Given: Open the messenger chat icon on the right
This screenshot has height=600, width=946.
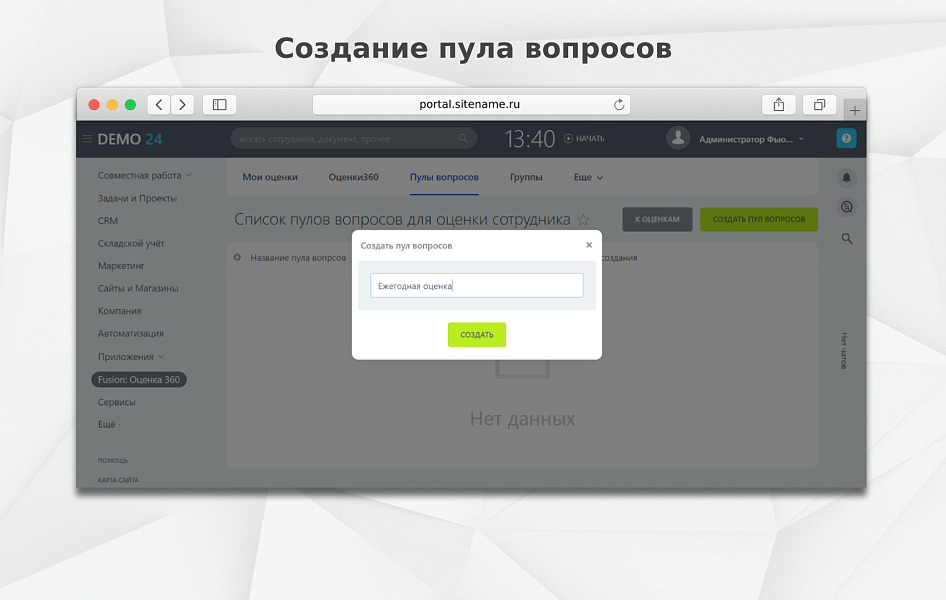Looking at the screenshot, I should coord(846,205).
